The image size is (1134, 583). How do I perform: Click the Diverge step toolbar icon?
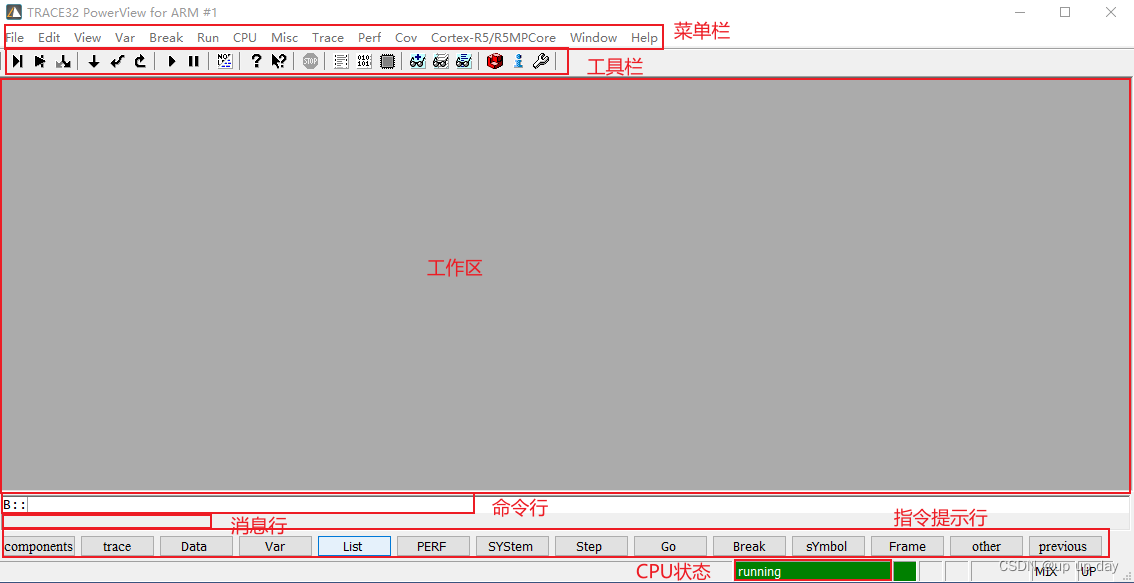tap(63, 61)
